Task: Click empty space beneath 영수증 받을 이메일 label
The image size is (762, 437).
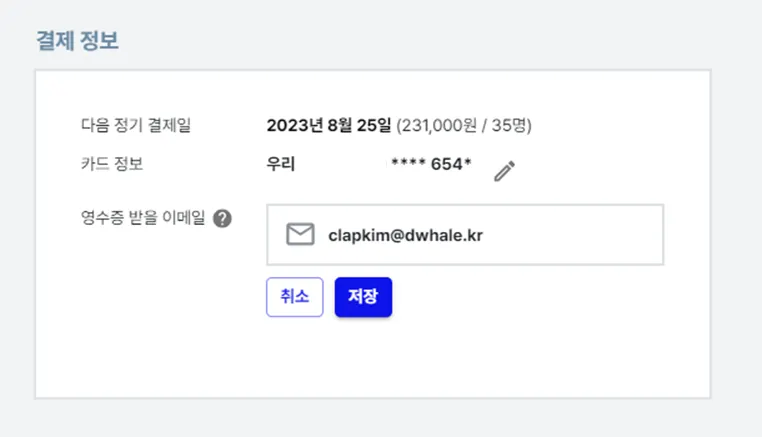Action: click(x=146, y=301)
